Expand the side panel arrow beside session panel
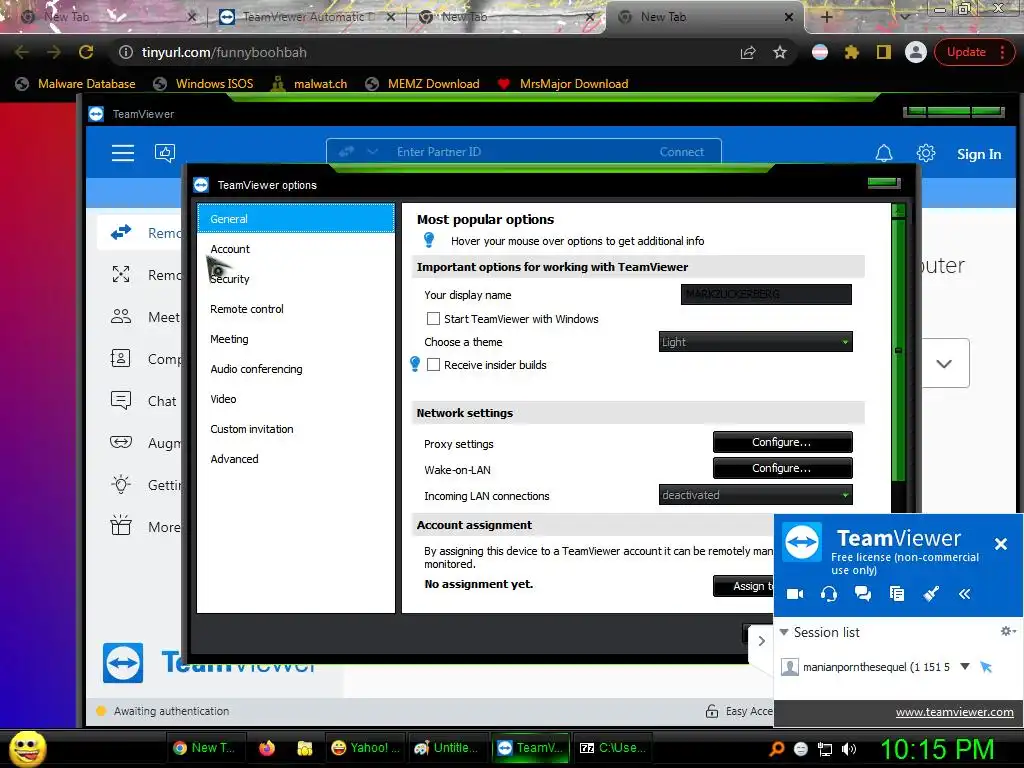The height and width of the screenshot is (768, 1024). click(x=761, y=641)
